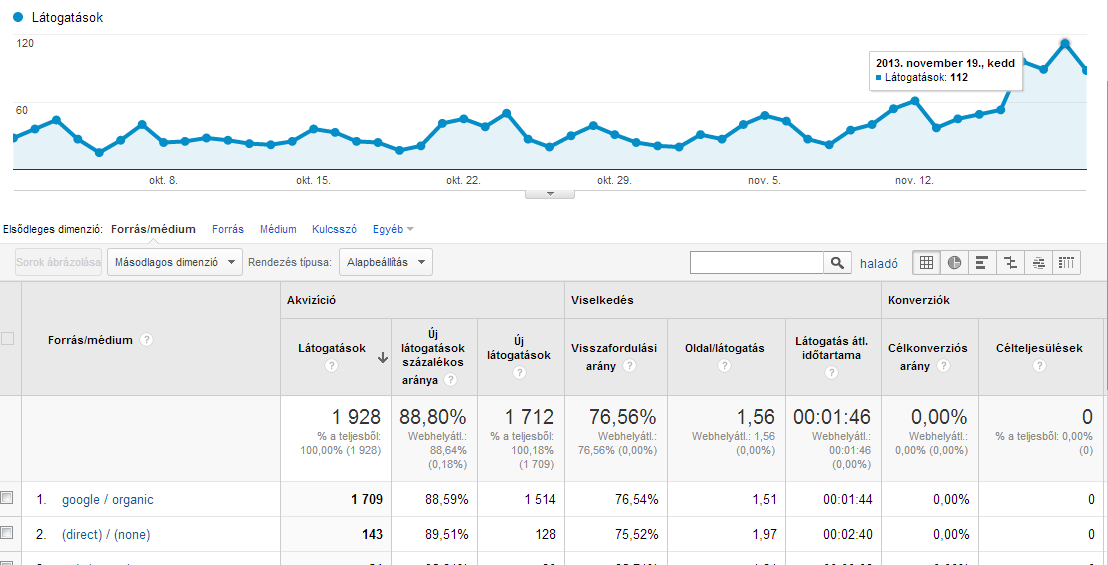This screenshot has height=565, width=1108.
Task: Click the magnifier search button
Action: (837, 263)
